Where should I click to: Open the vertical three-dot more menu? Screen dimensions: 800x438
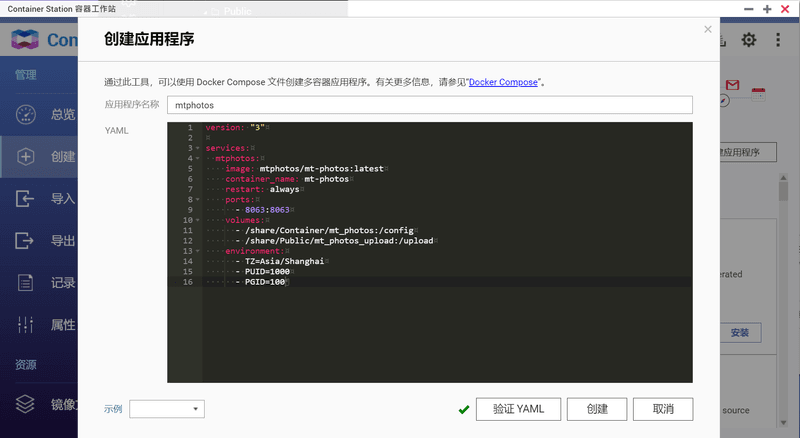(x=778, y=40)
